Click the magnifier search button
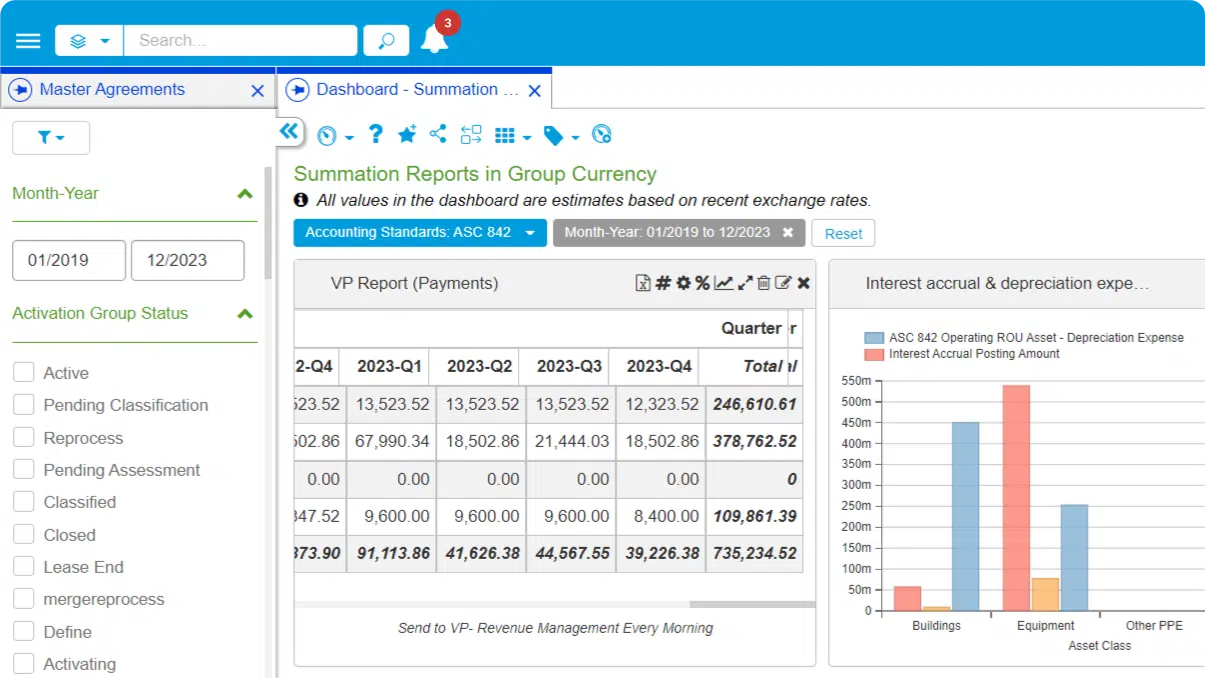 pos(386,41)
